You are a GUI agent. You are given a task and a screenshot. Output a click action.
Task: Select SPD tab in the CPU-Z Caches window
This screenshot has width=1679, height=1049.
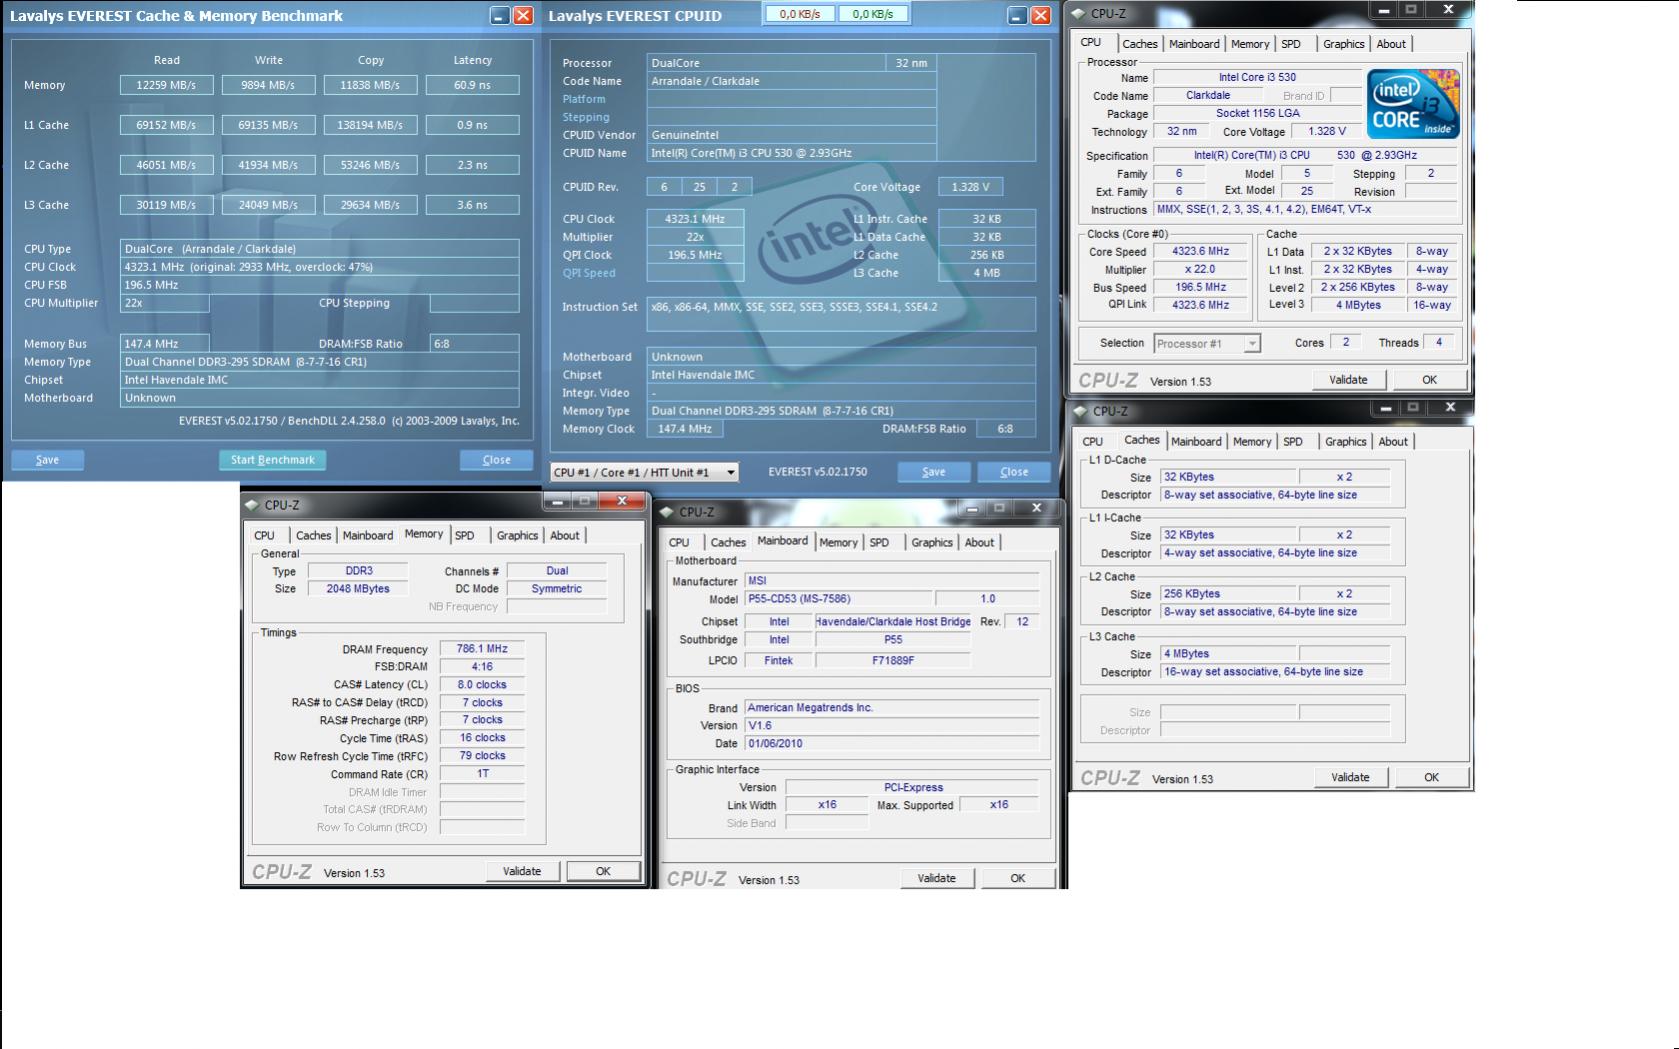(1293, 442)
